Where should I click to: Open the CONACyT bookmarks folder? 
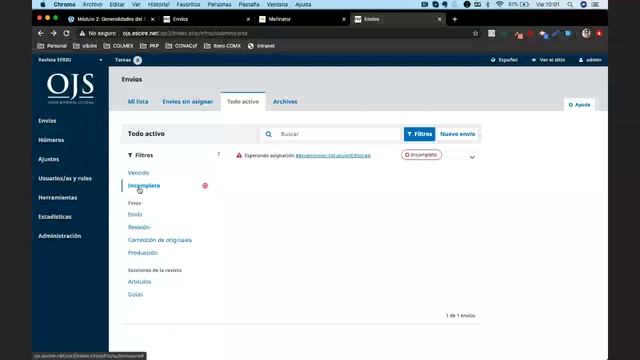[181, 46]
